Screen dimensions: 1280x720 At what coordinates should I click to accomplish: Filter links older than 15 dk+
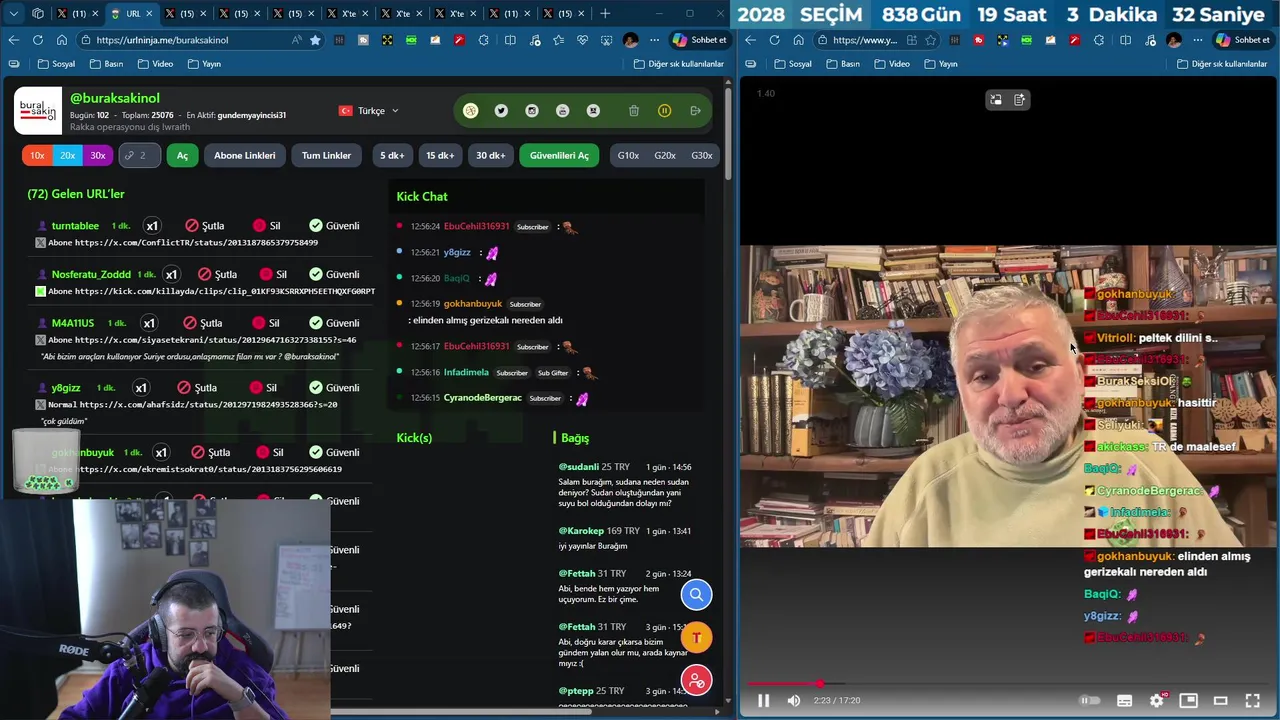point(440,156)
